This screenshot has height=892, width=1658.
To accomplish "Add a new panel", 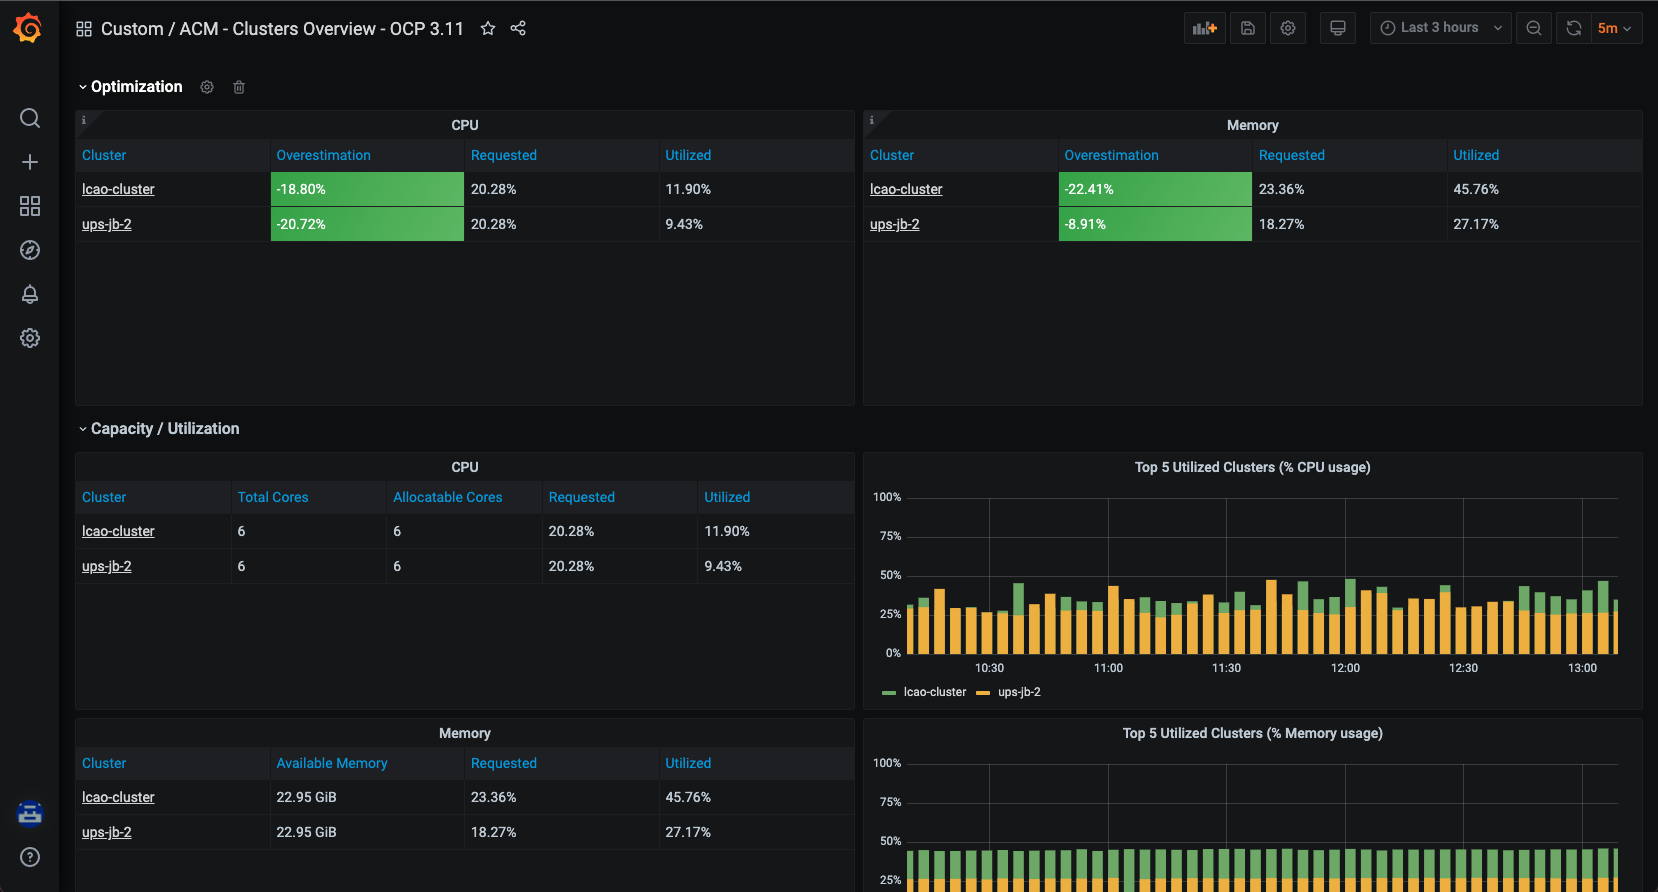I will point(1205,28).
